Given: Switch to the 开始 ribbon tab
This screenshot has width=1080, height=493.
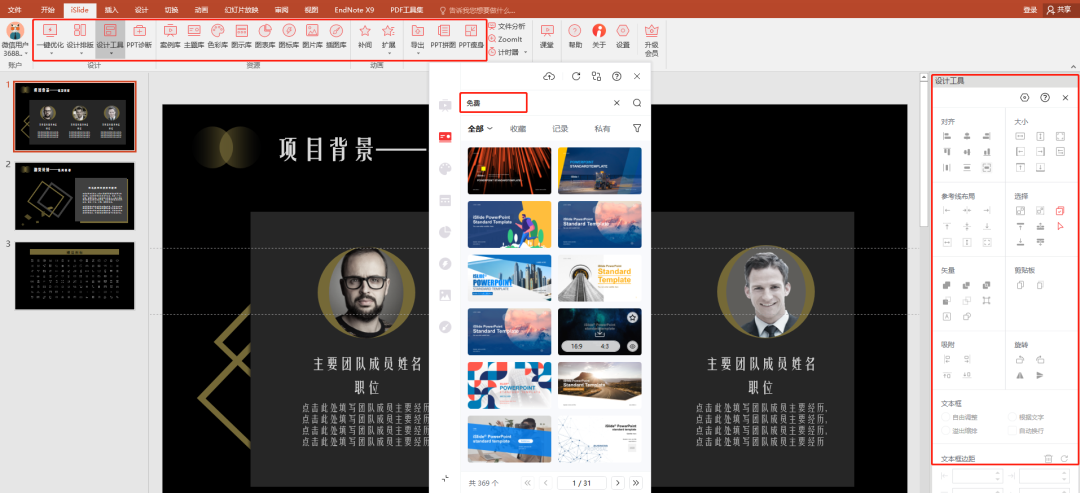Looking at the screenshot, I should [x=47, y=10].
